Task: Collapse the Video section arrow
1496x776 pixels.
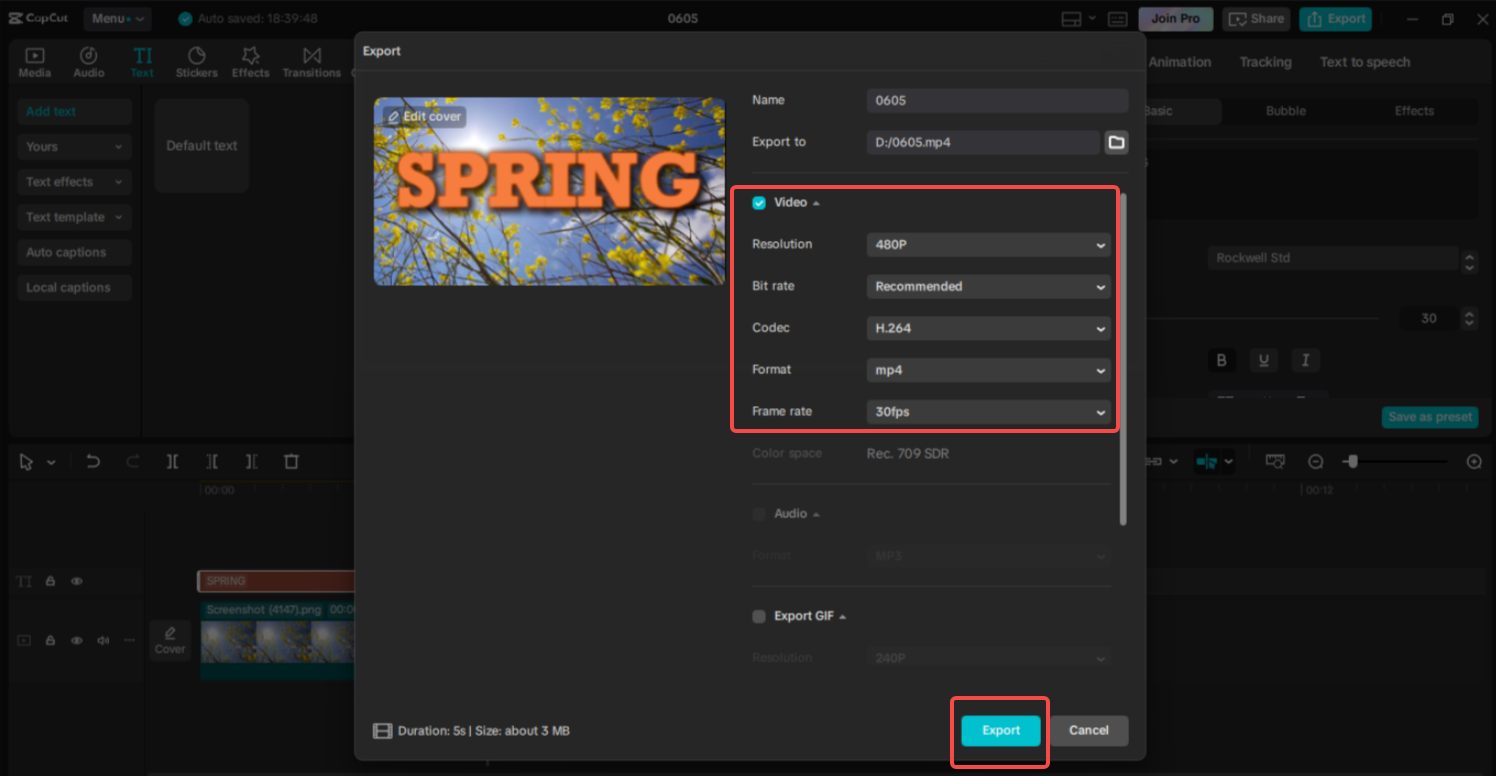Action: [x=816, y=203]
